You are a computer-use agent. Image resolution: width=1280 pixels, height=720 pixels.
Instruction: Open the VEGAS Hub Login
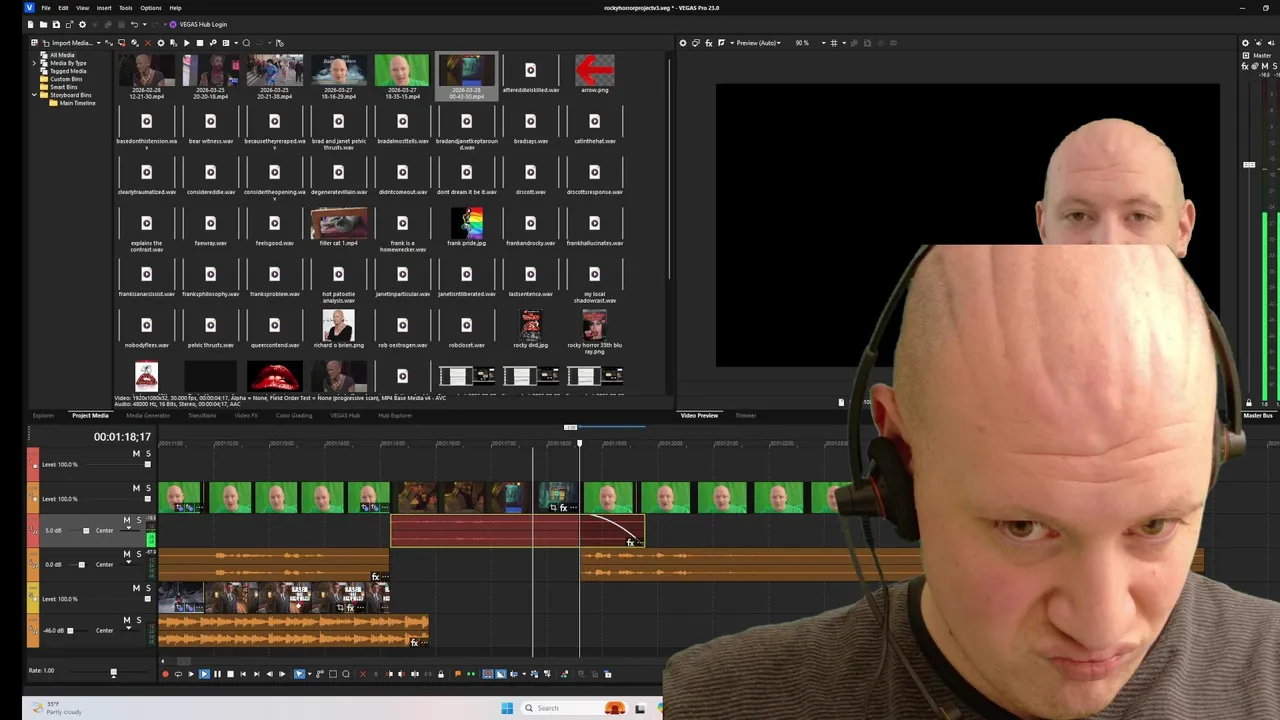pyautogui.click(x=198, y=24)
